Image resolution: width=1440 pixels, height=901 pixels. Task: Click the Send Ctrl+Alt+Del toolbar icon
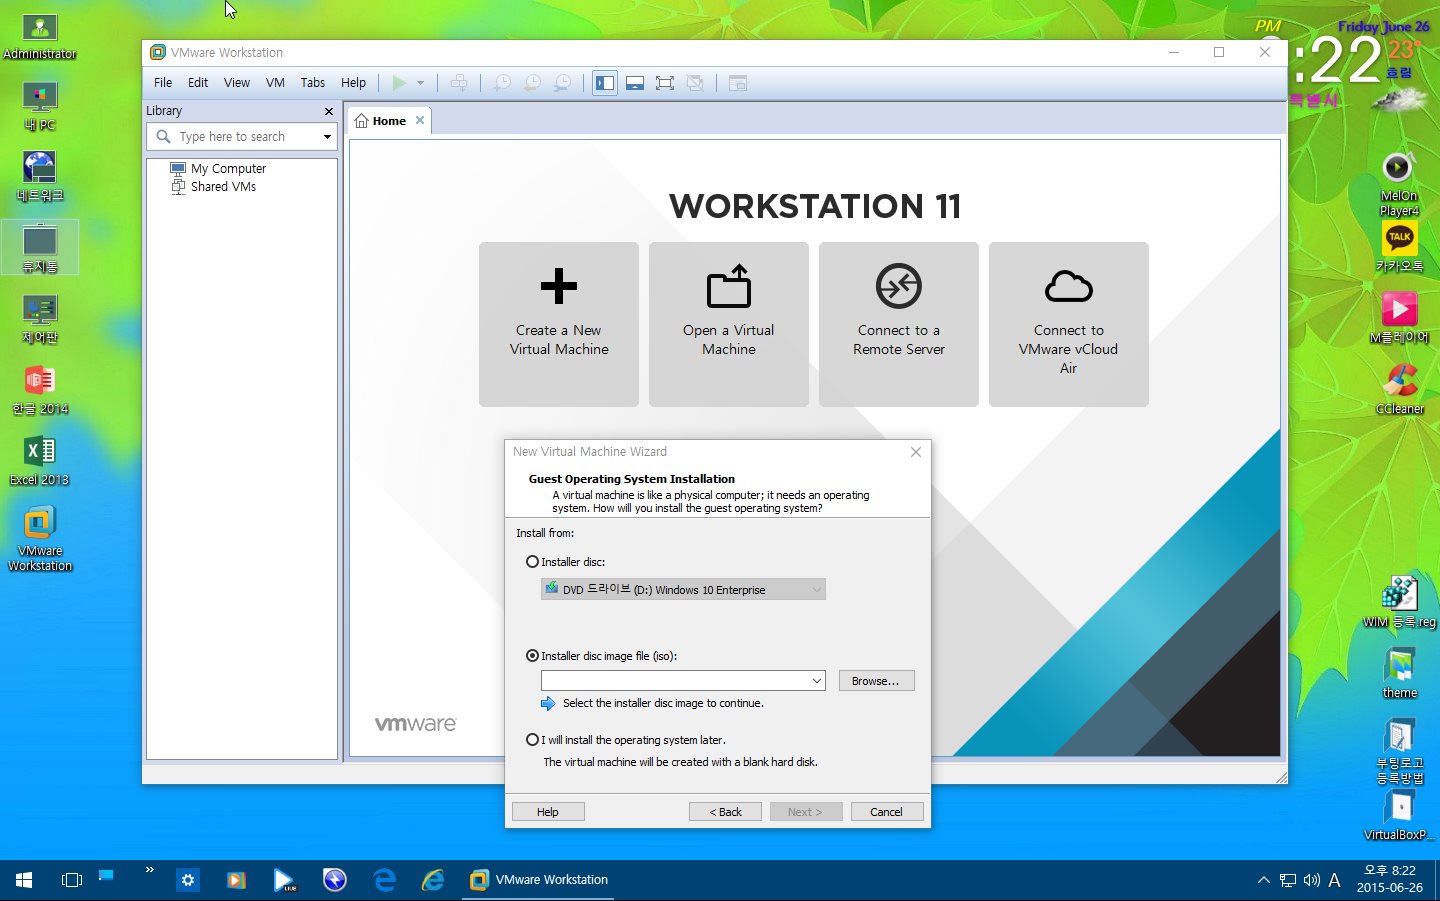click(x=459, y=83)
